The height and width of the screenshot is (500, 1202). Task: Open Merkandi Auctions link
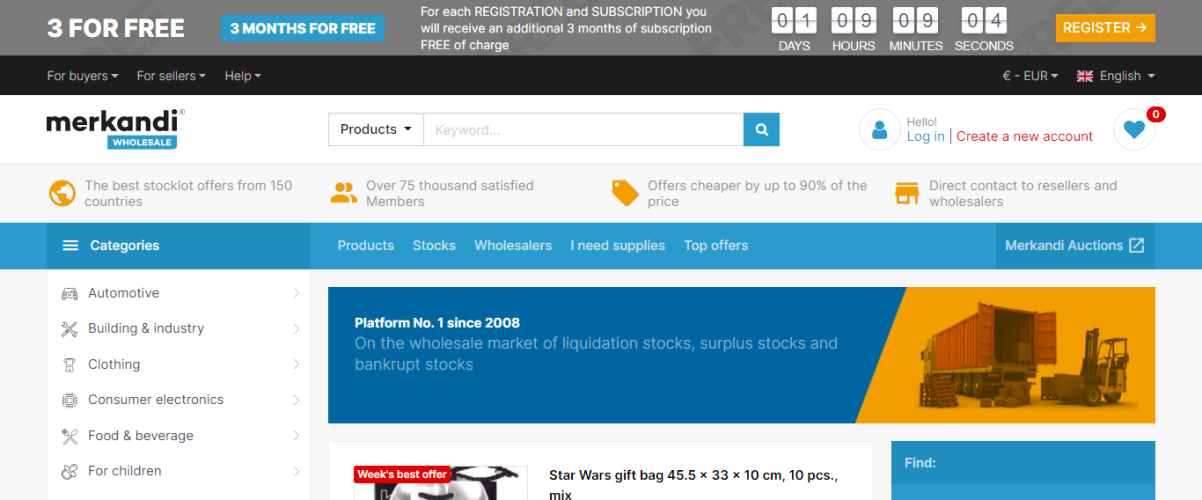pos(1075,245)
